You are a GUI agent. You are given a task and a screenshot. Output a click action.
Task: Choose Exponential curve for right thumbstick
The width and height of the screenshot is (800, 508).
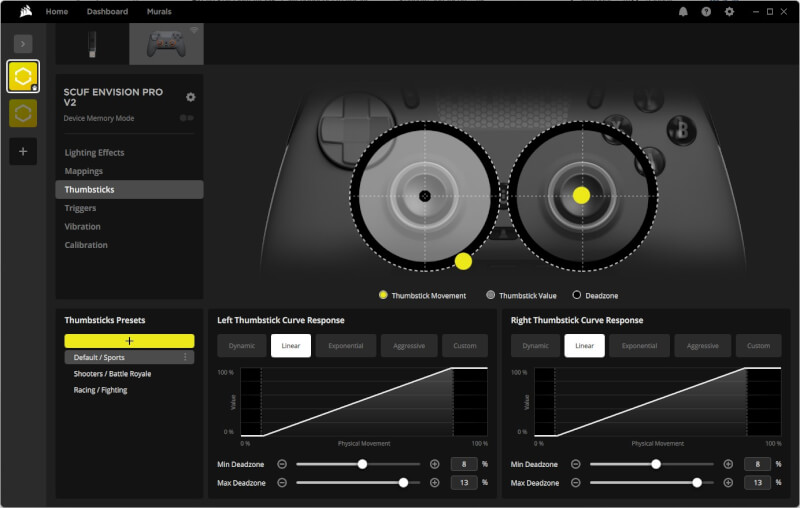pos(639,346)
